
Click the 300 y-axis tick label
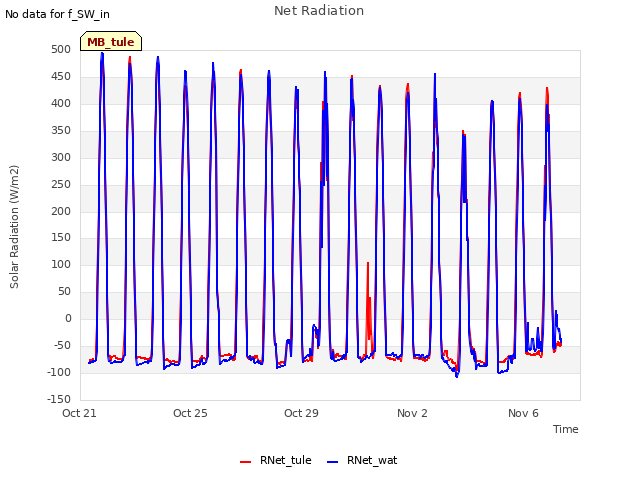click(x=61, y=157)
